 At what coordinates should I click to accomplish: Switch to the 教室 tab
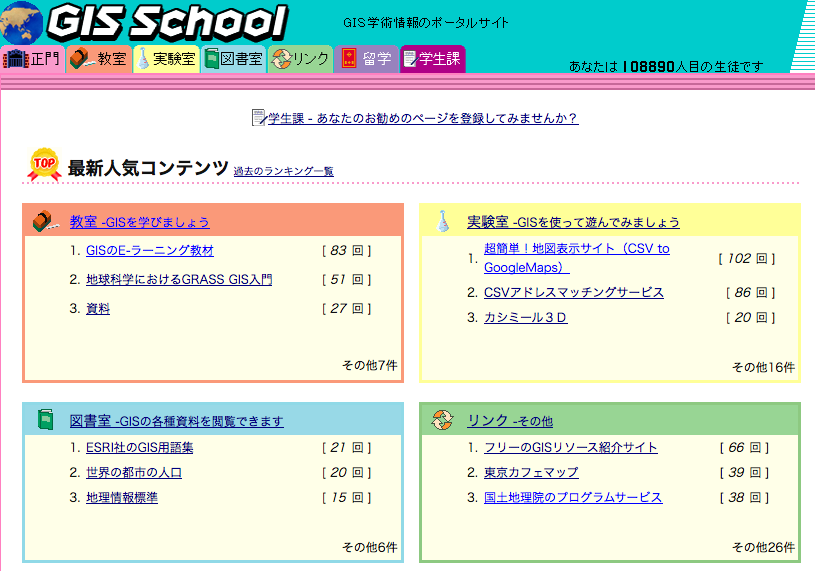pyautogui.click(x=99, y=59)
